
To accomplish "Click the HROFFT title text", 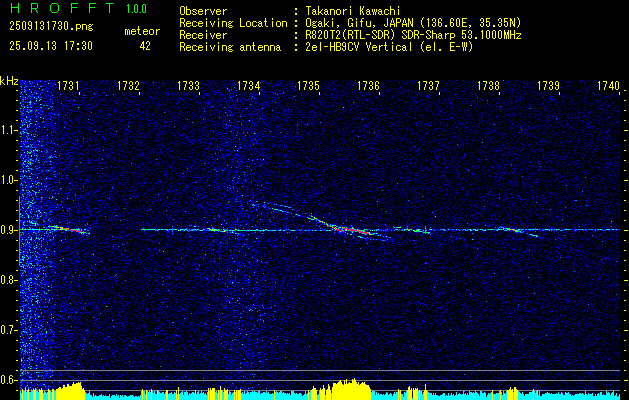I will coord(62,8).
